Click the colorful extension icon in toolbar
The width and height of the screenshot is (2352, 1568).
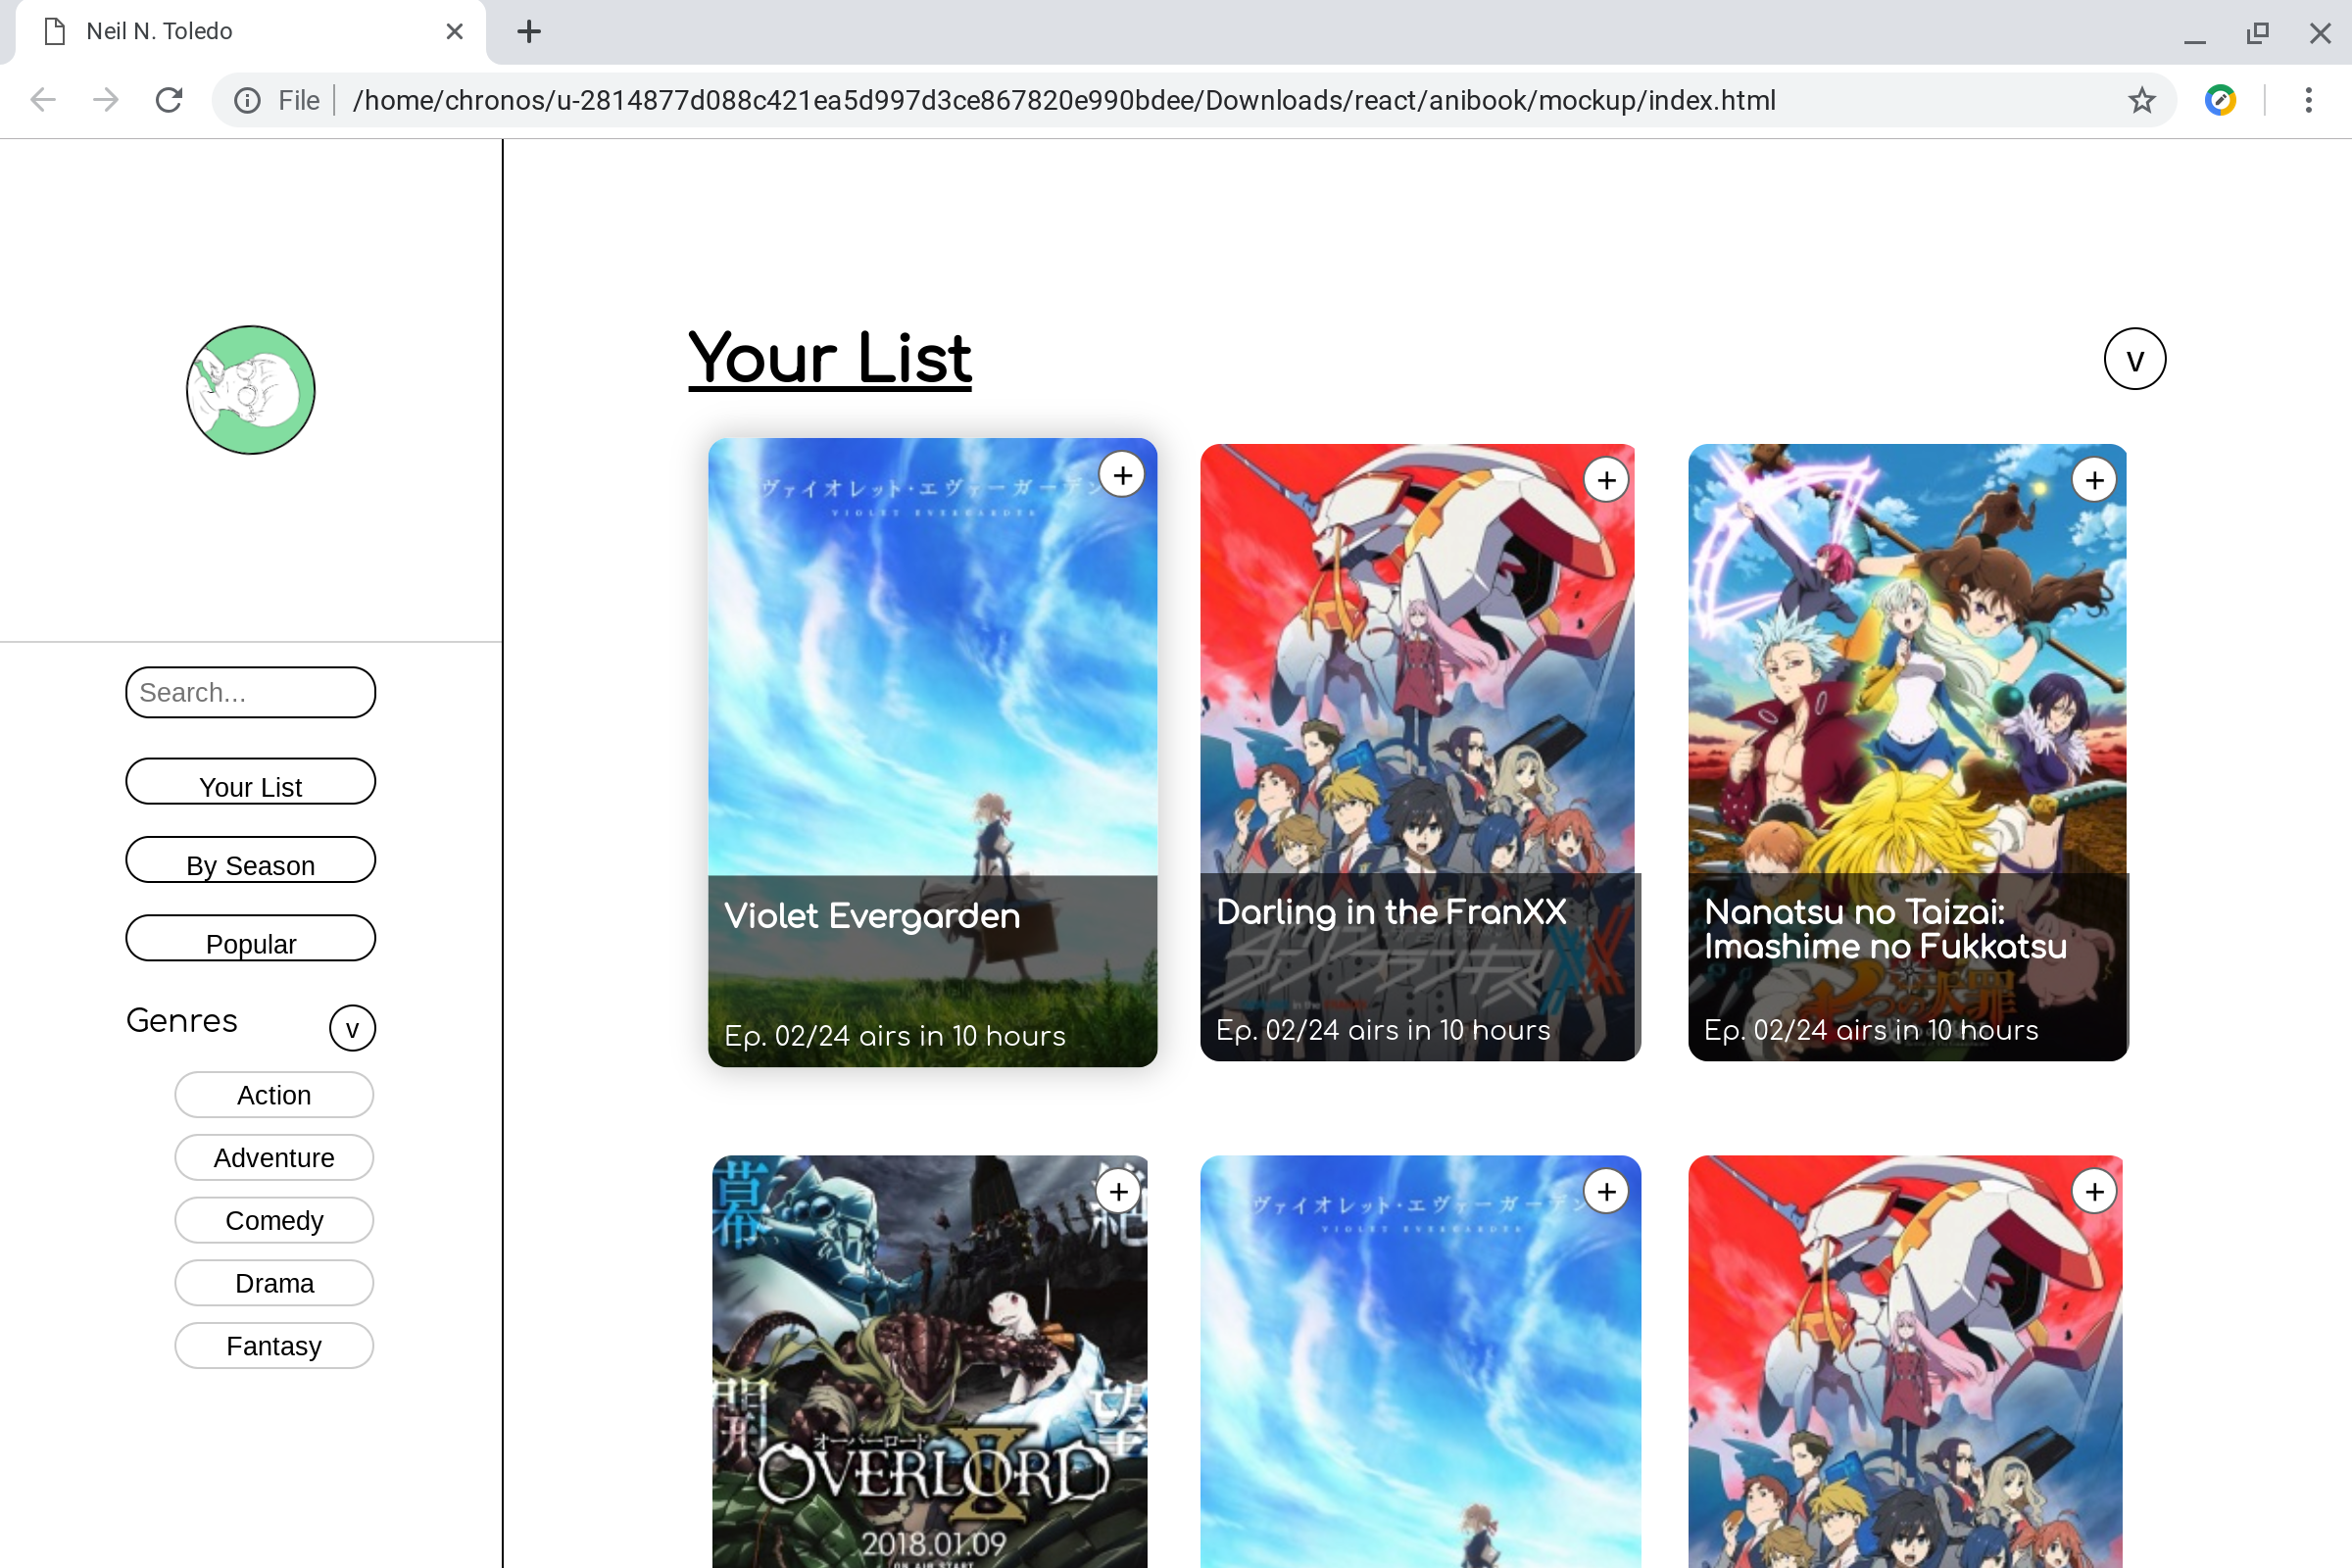[x=2220, y=100]
